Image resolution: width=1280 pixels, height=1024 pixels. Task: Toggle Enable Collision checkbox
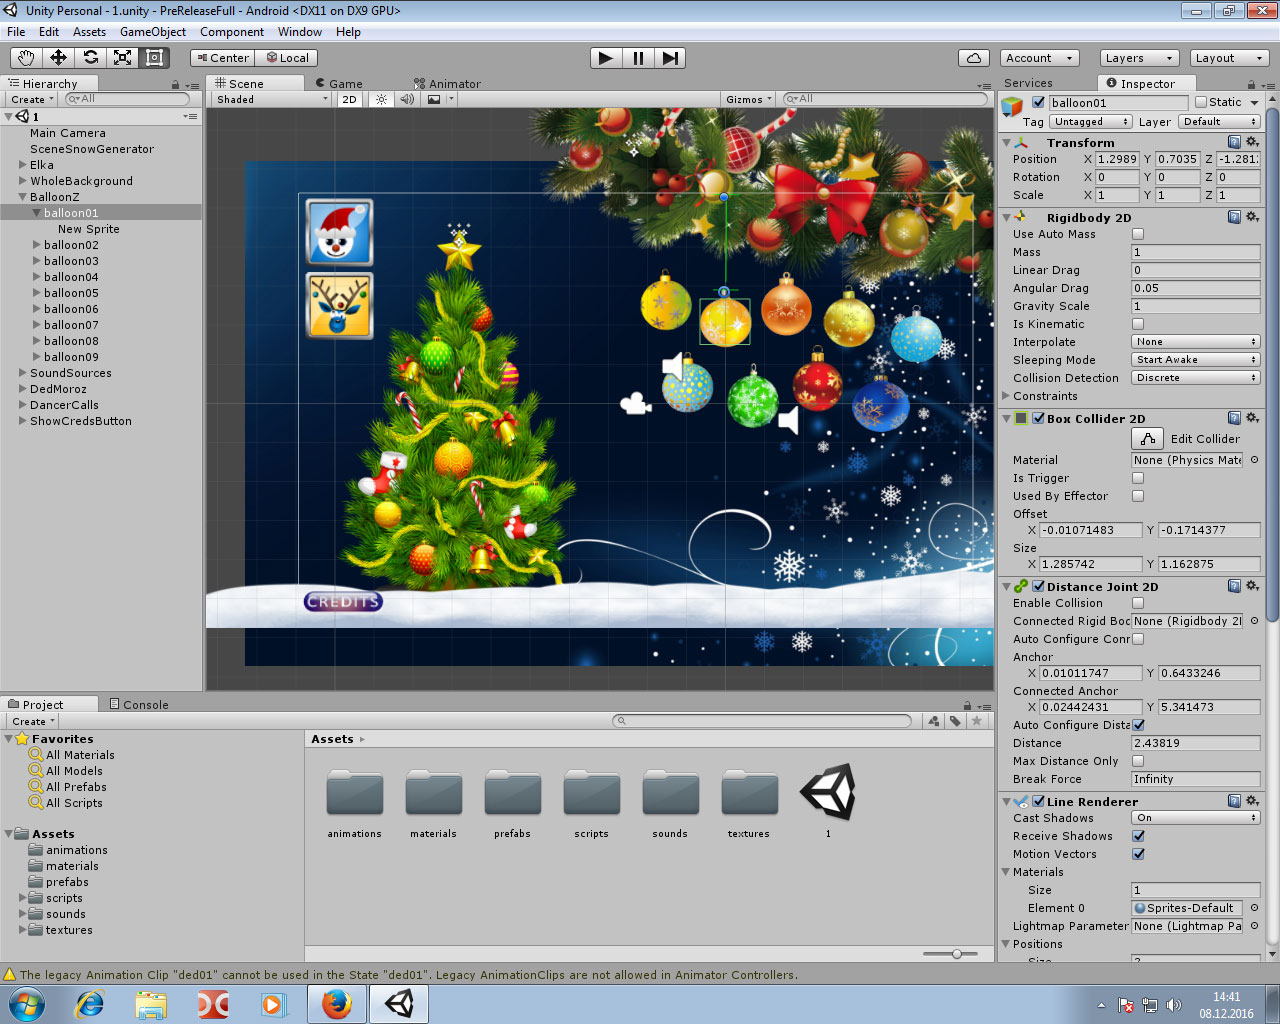[x=1137, y=603]
